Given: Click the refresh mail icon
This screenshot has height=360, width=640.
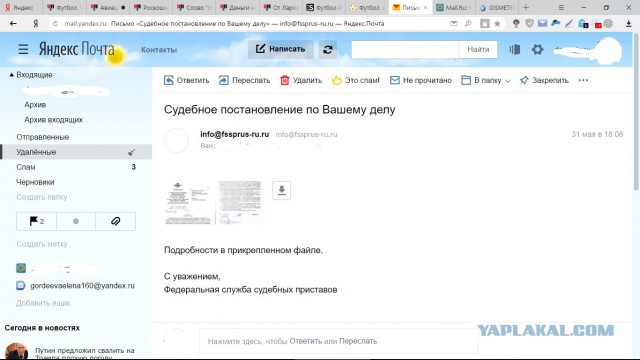Looking at the screenshot, I should [328, 50].
